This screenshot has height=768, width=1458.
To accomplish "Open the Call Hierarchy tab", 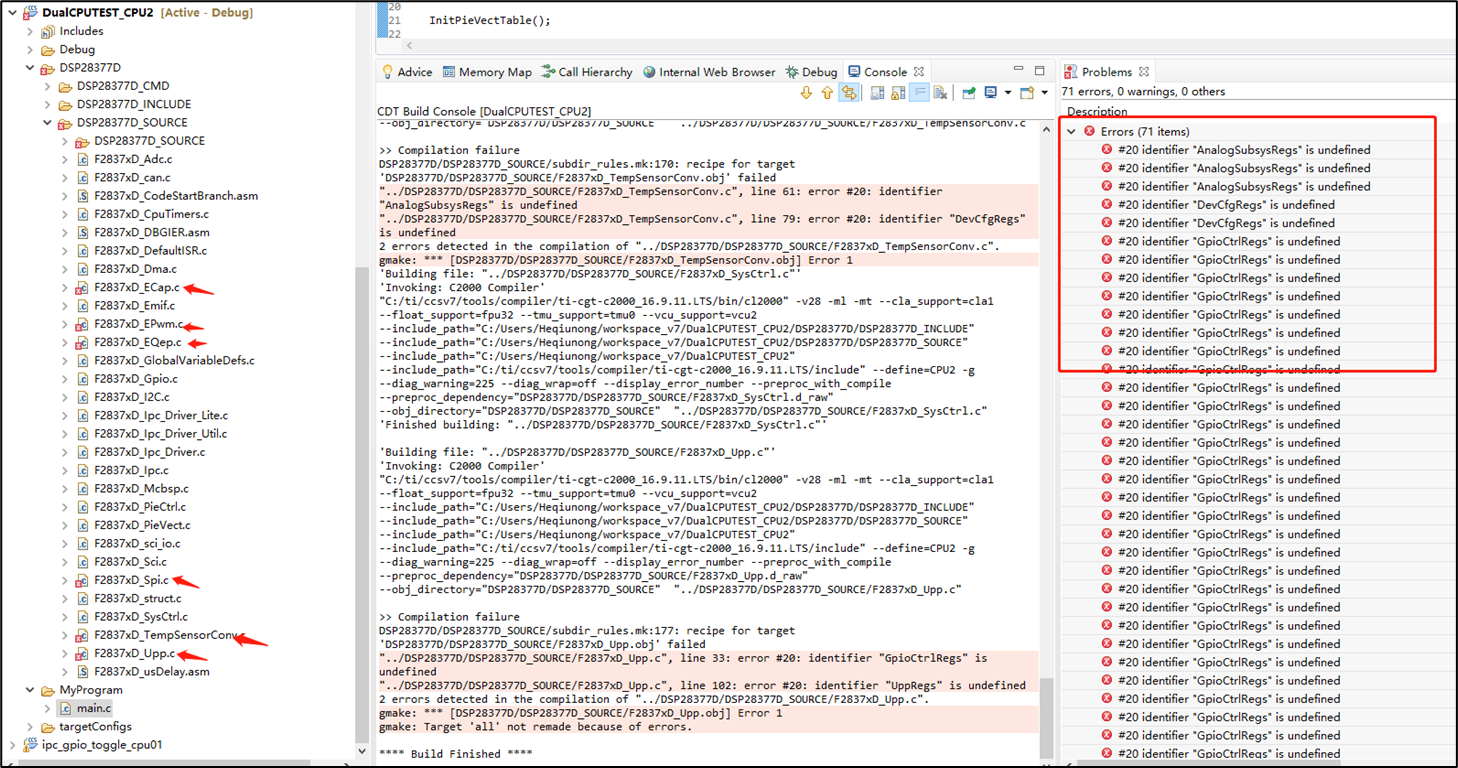I will (x=587, y=72).
